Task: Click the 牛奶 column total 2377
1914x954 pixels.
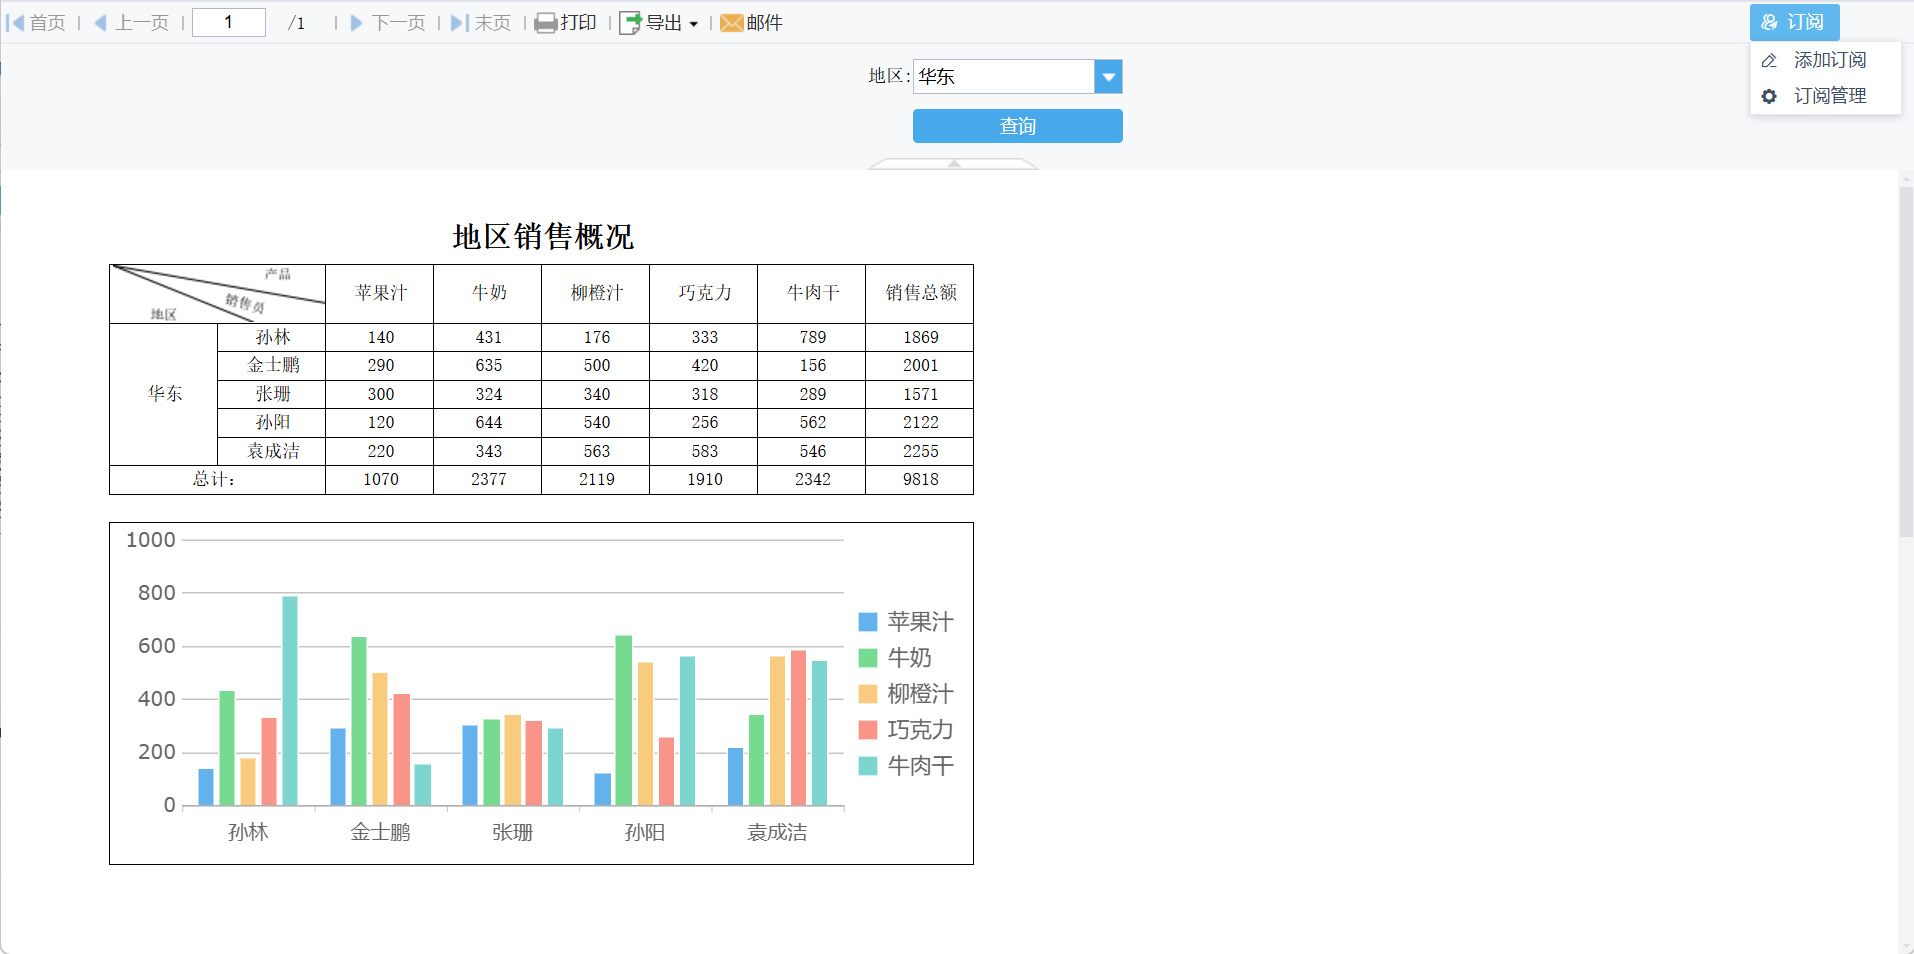Action: tap(488, 480)
